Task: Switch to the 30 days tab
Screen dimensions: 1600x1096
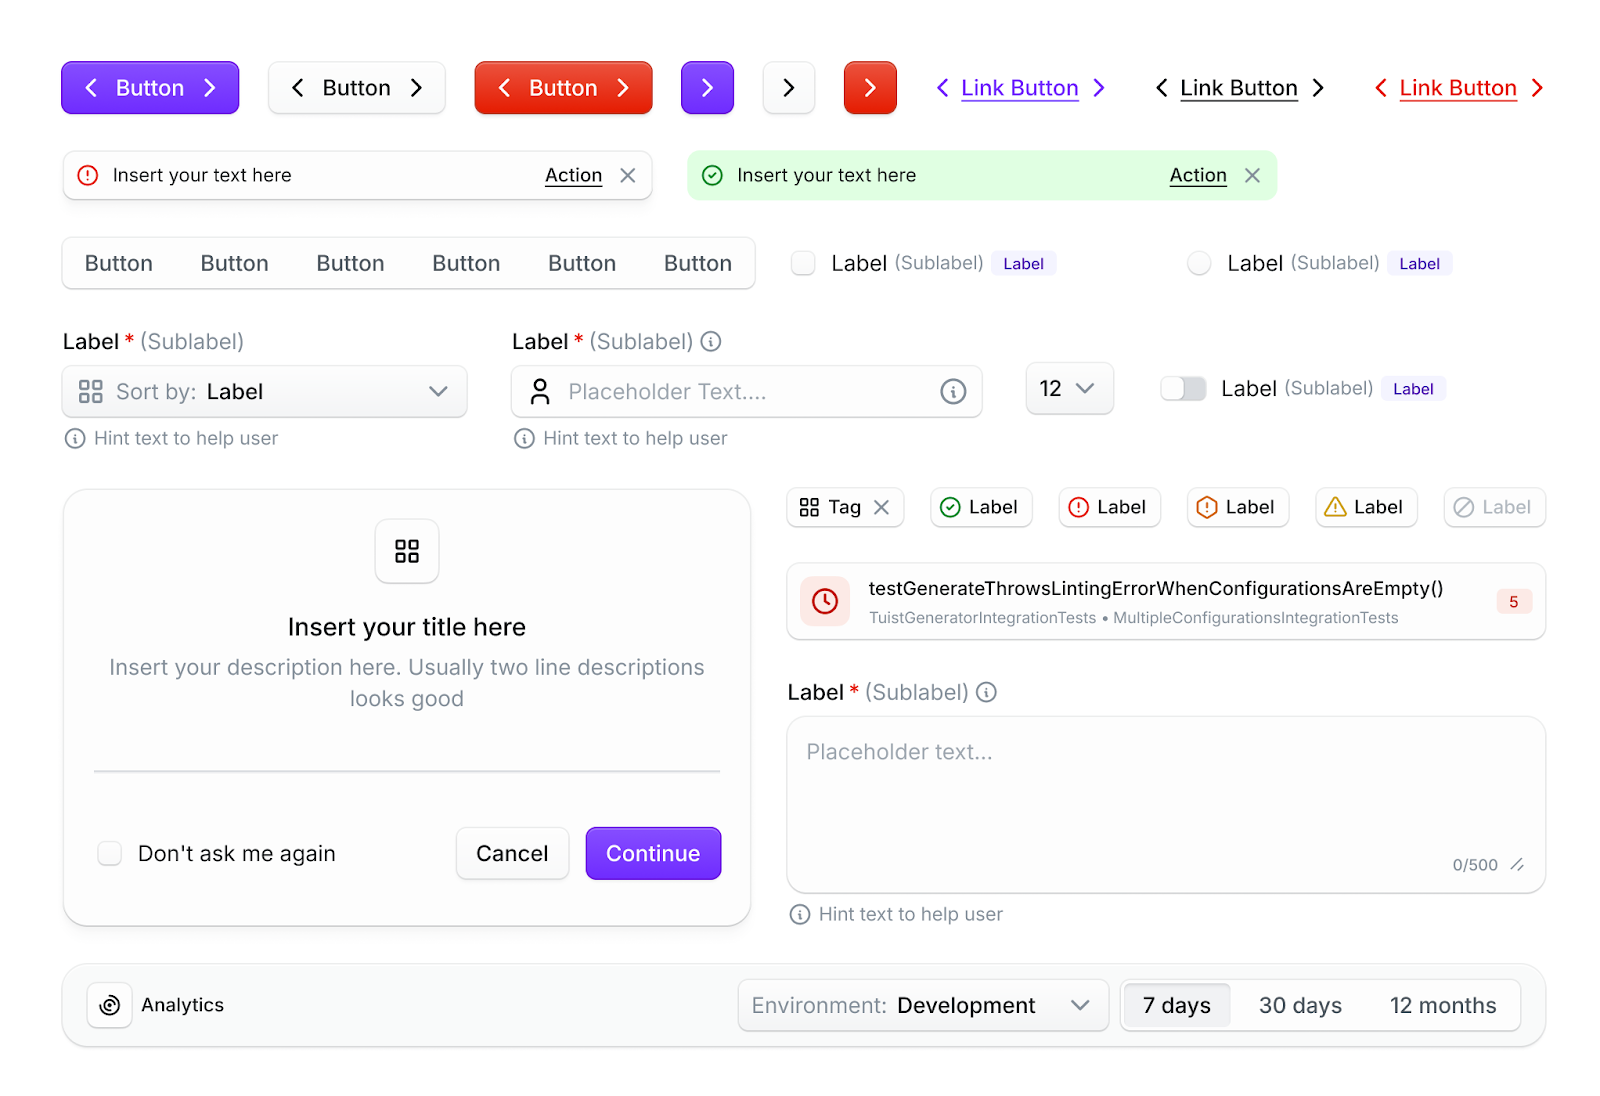Action: tap(1300, 1005)
